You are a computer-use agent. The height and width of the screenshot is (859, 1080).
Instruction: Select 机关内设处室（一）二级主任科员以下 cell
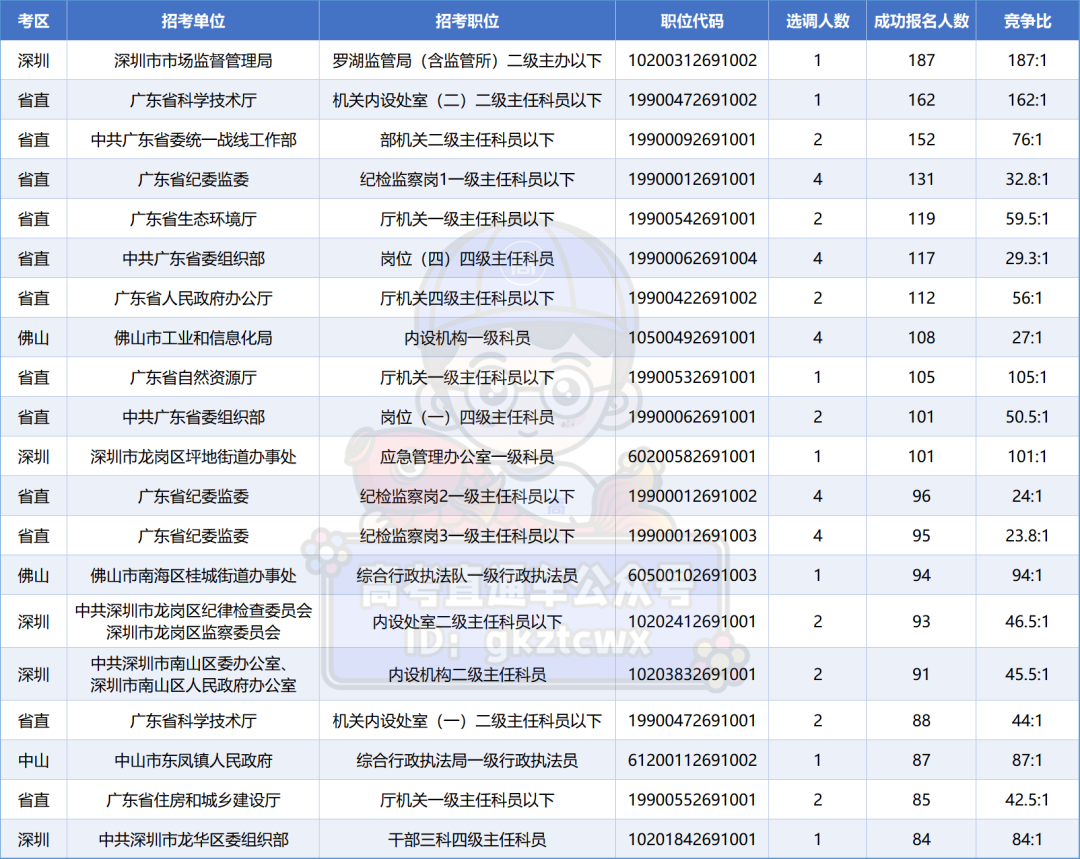tap(467, 721)
